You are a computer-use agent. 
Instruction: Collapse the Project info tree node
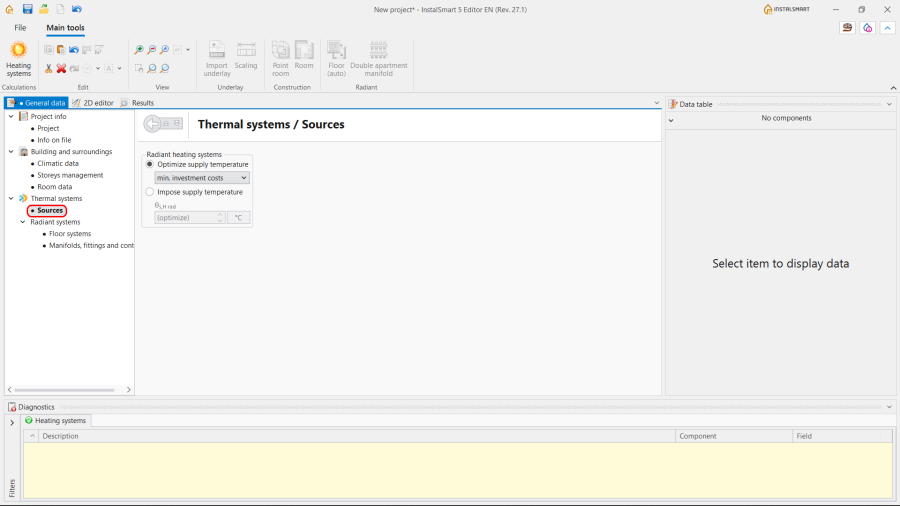point(11,116)
